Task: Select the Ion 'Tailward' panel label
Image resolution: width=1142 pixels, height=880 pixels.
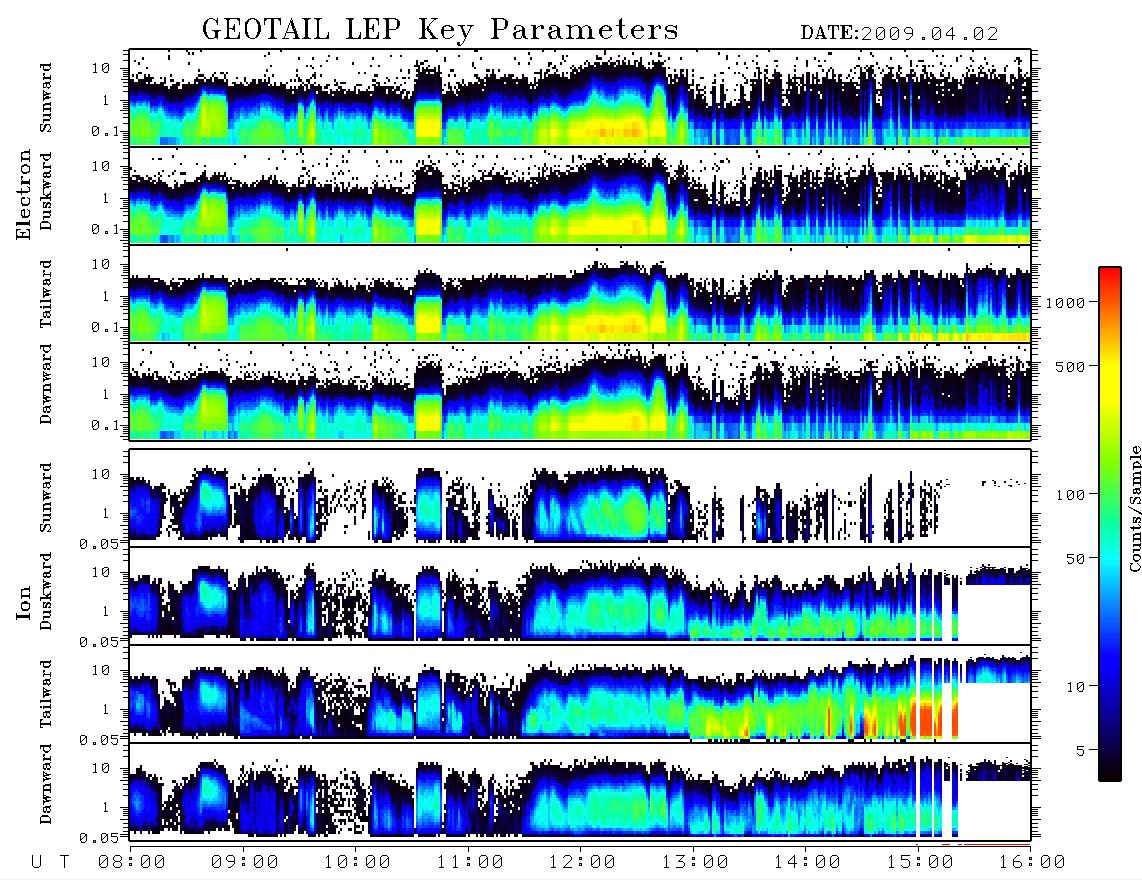Action: [46, 694]
